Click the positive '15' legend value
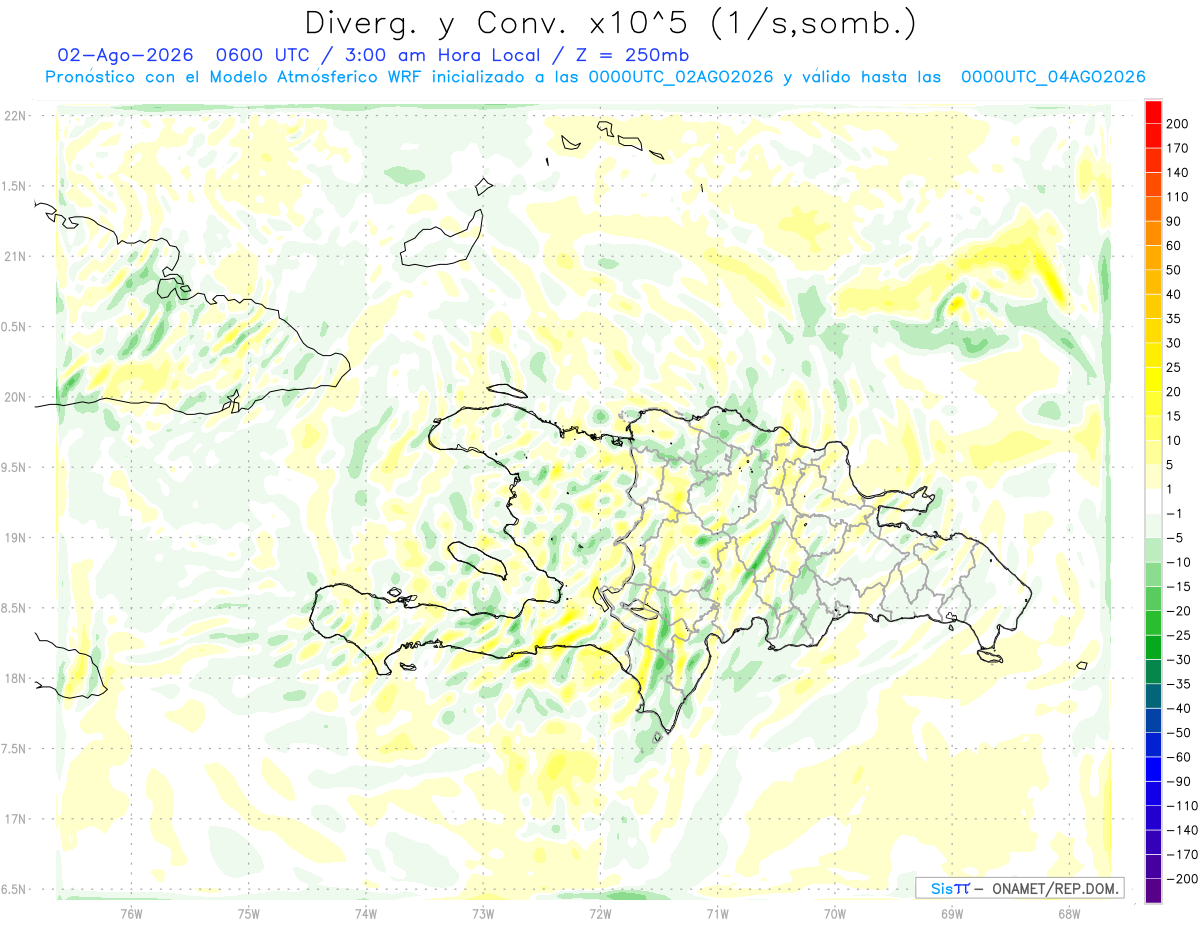The height and width of the screenshot is (927, 1200). click(1173, 416)
